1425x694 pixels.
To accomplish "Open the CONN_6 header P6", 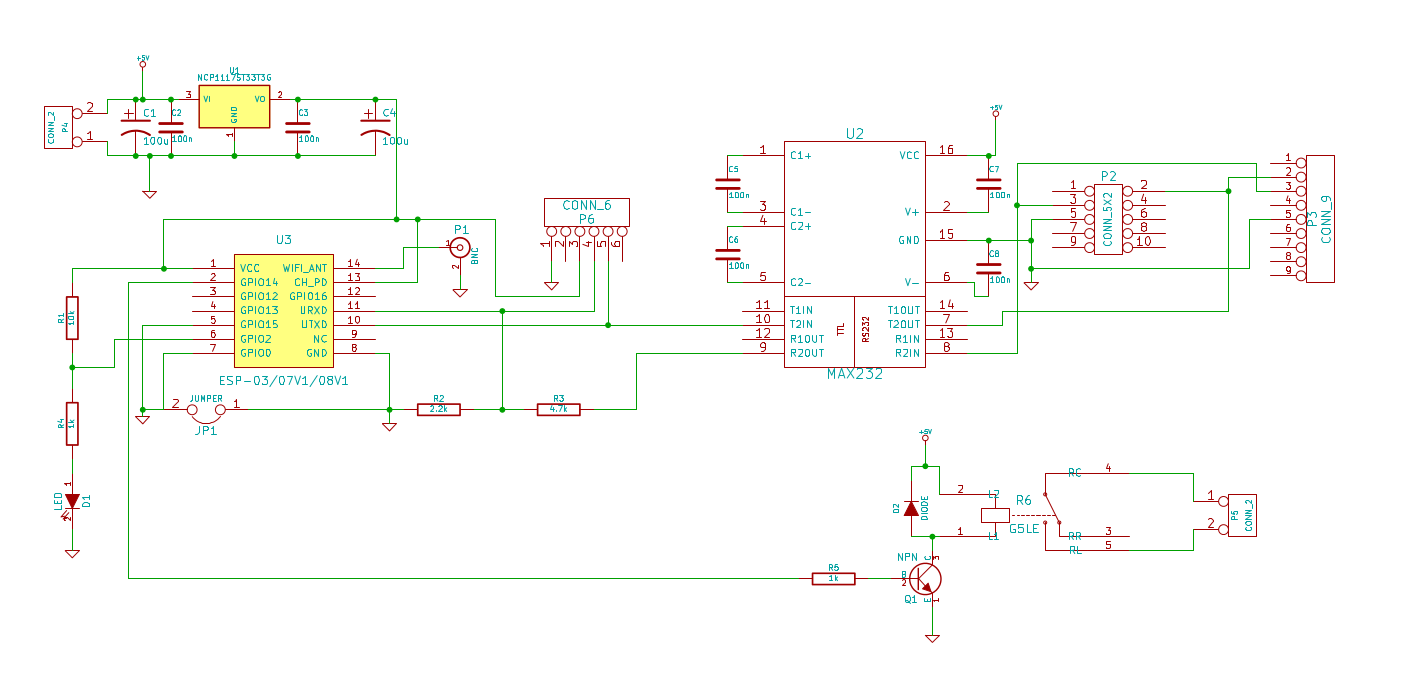I will point(587,210).
